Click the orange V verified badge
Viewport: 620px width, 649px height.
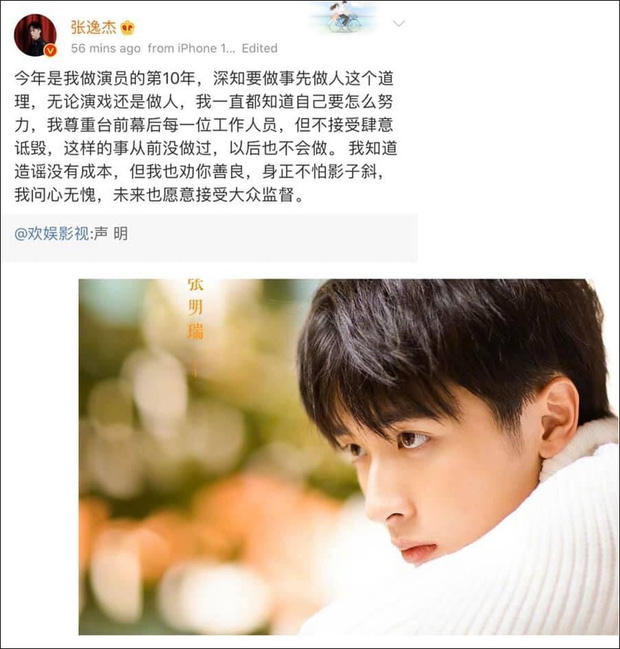tap(50, 50)
